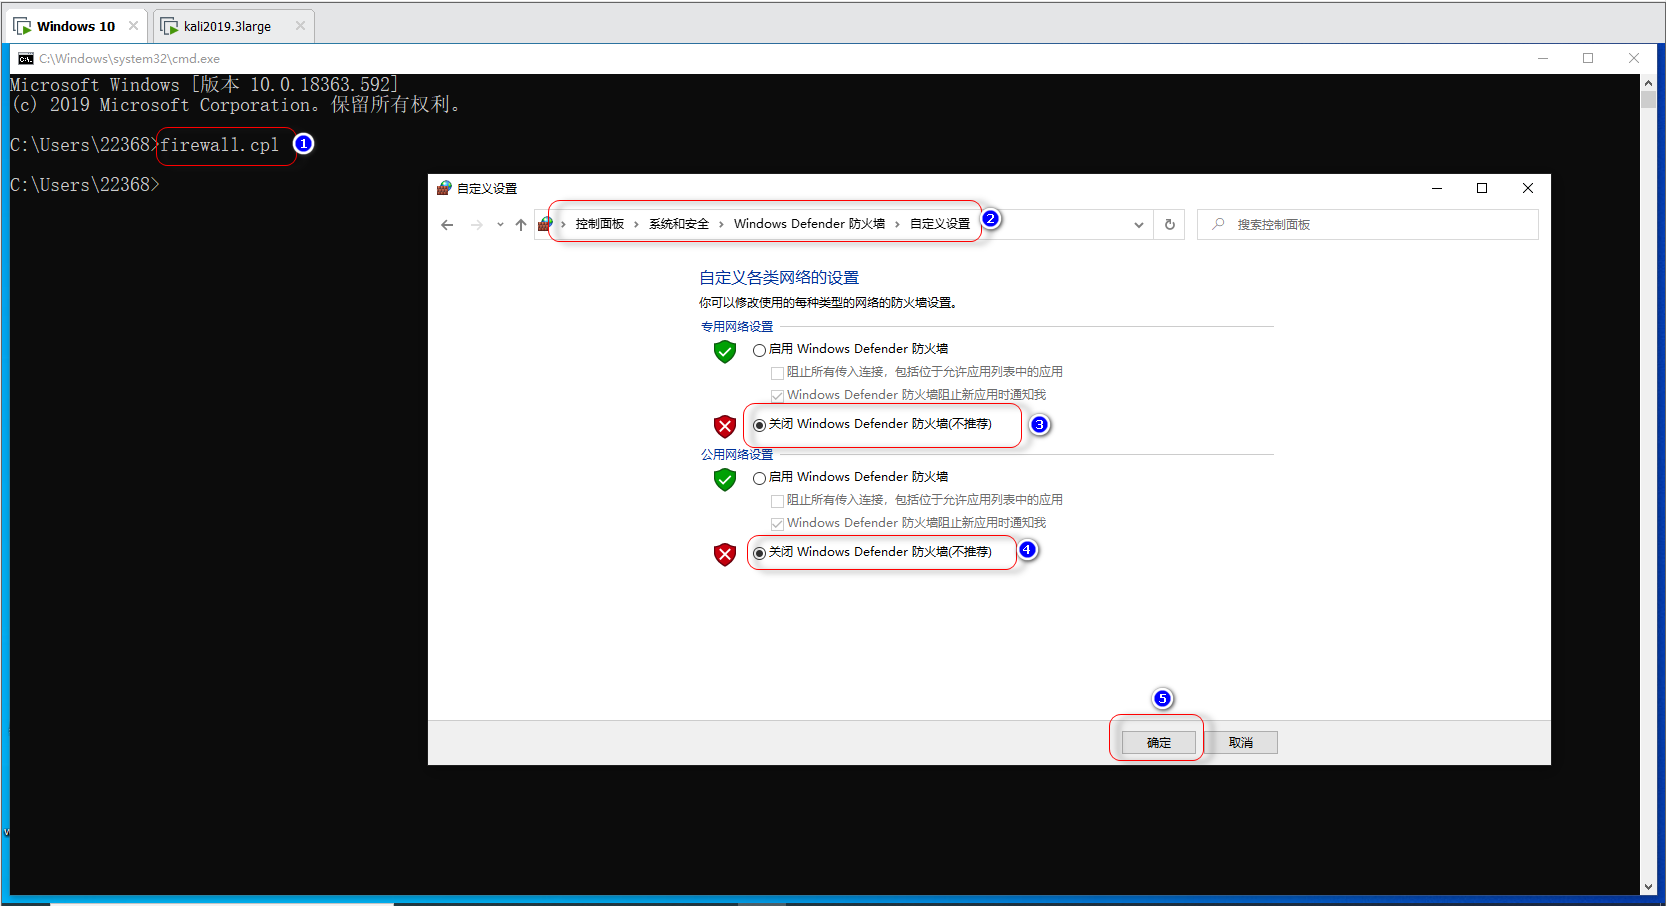Click the back navigation arrow in 自定义设置 window
Image resolution: width=1666 pixels, height=906 pixels.
pos(447,224)
